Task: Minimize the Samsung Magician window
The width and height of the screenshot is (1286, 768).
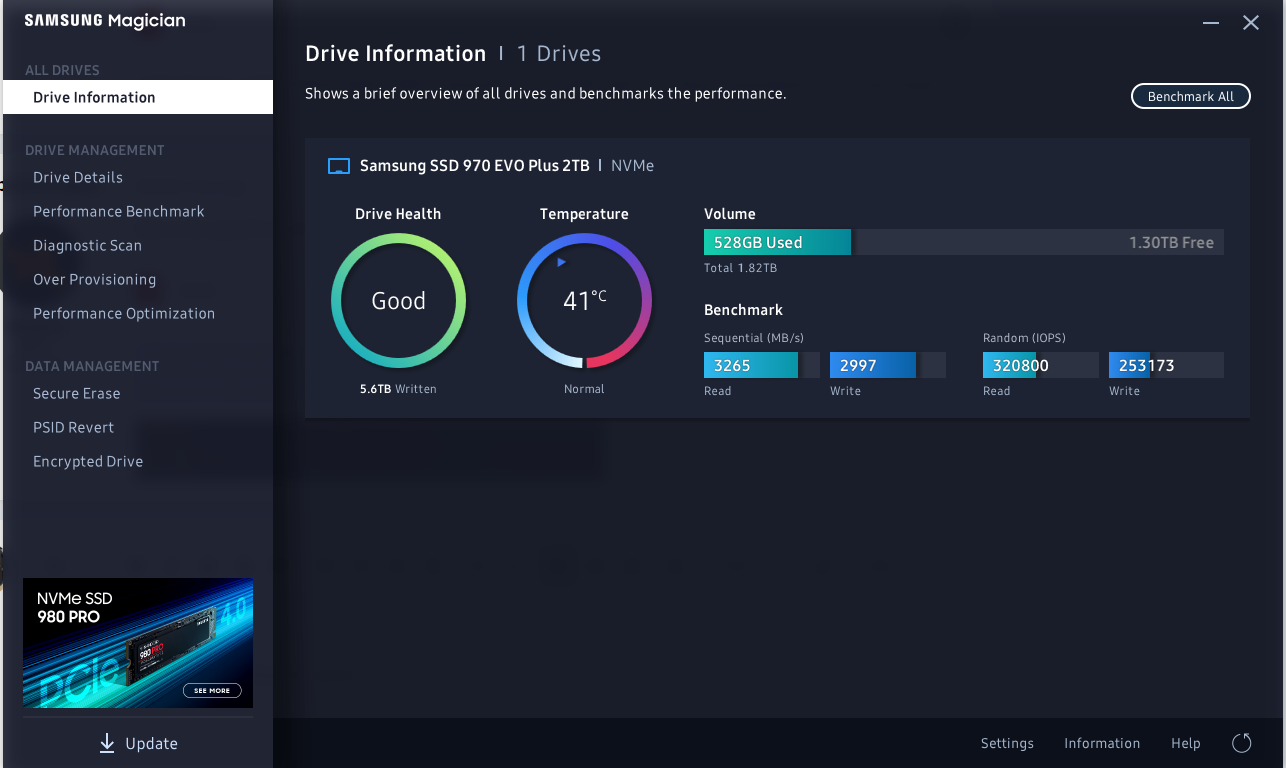Action: 1211,22
